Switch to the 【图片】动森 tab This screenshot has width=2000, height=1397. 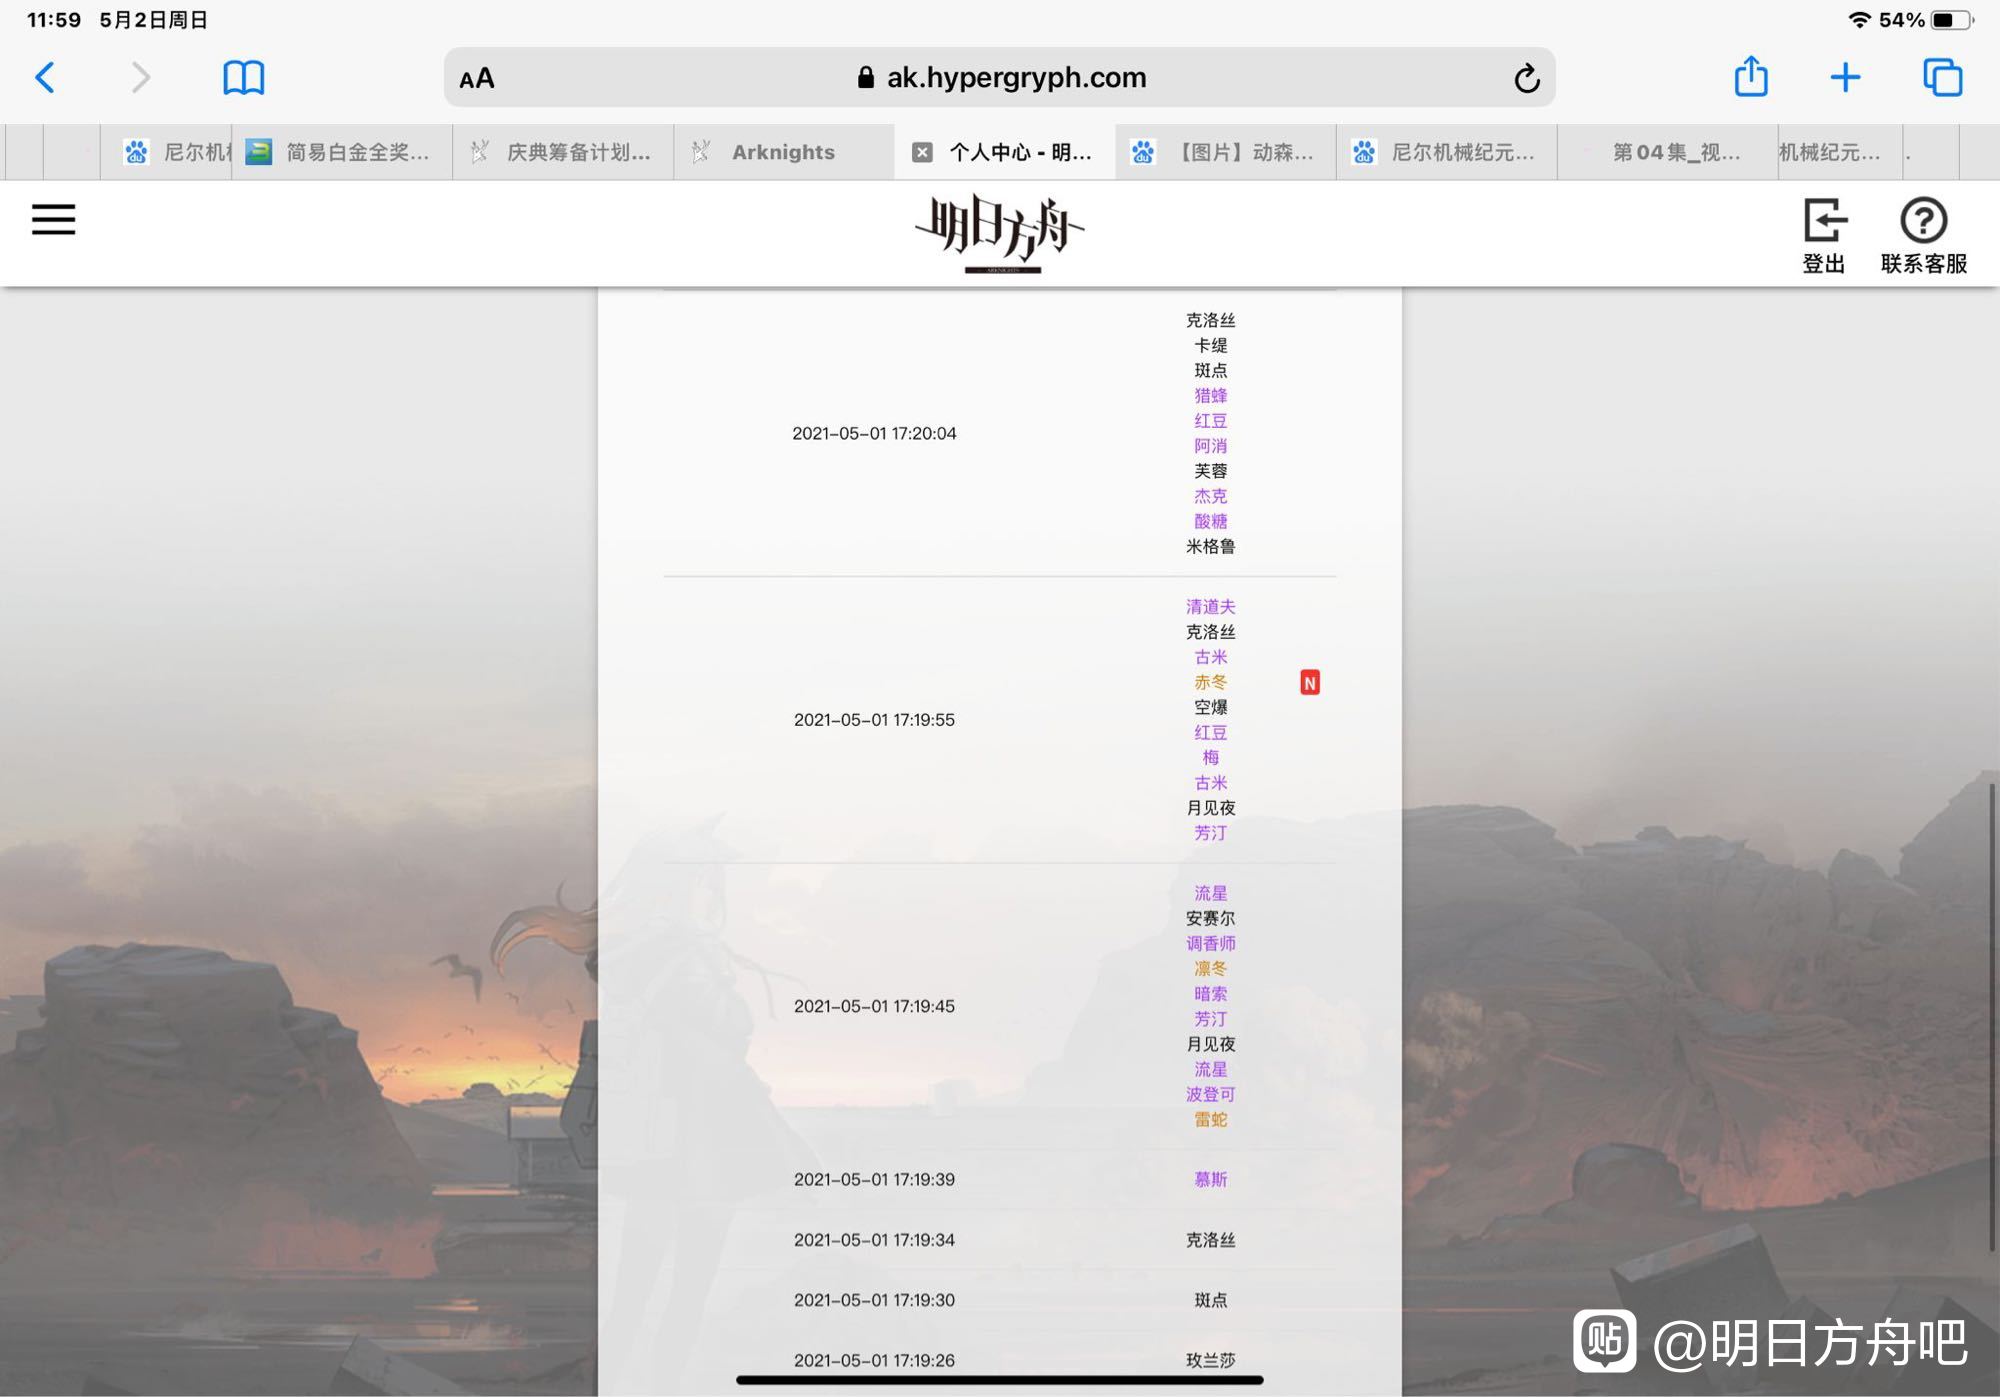[x=1226, y=152]
